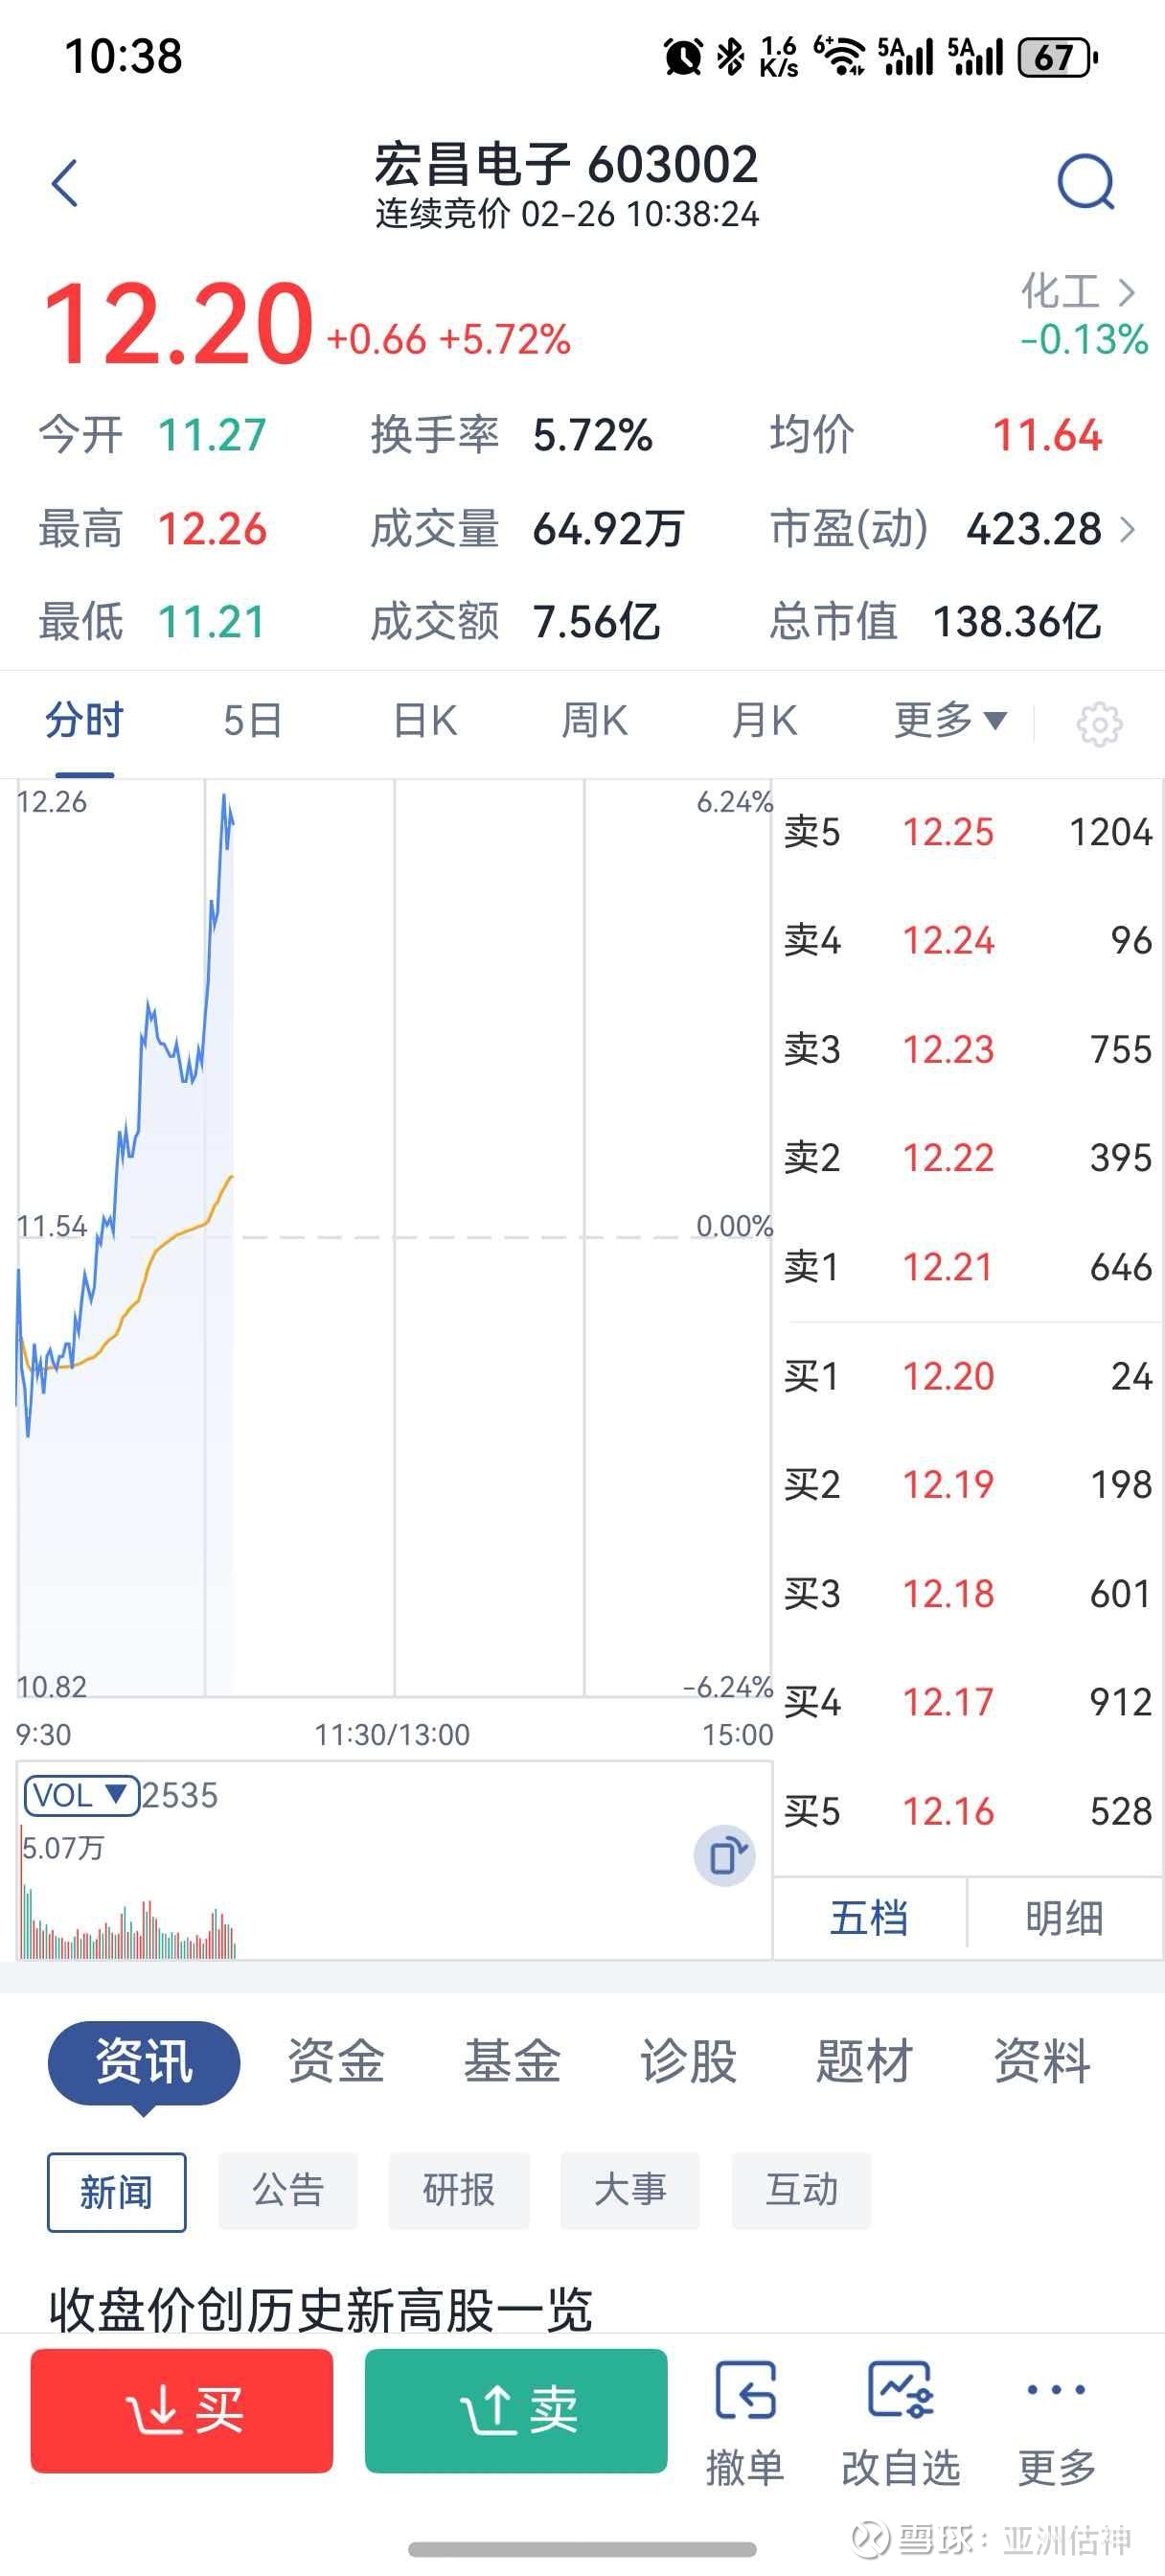Tap the edit watchlist (改自选) icon

coord(900,2420)
